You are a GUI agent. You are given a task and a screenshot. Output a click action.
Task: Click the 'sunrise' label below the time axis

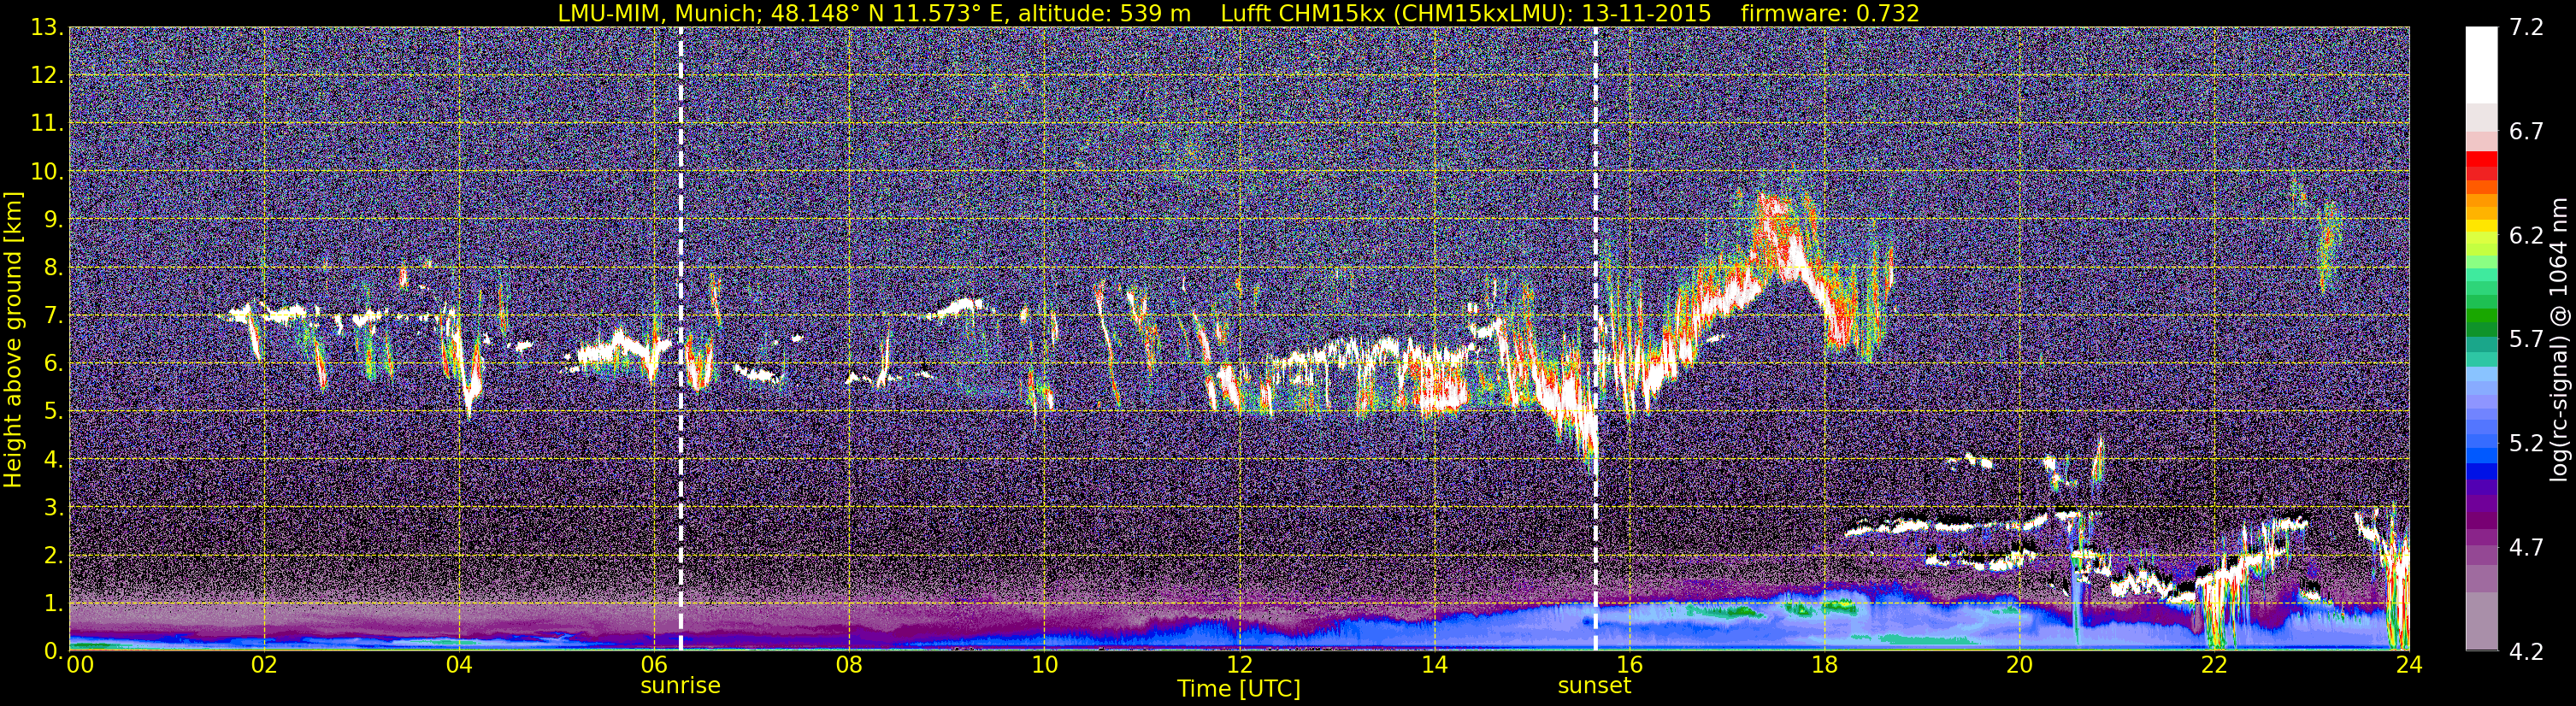point(680,686)
